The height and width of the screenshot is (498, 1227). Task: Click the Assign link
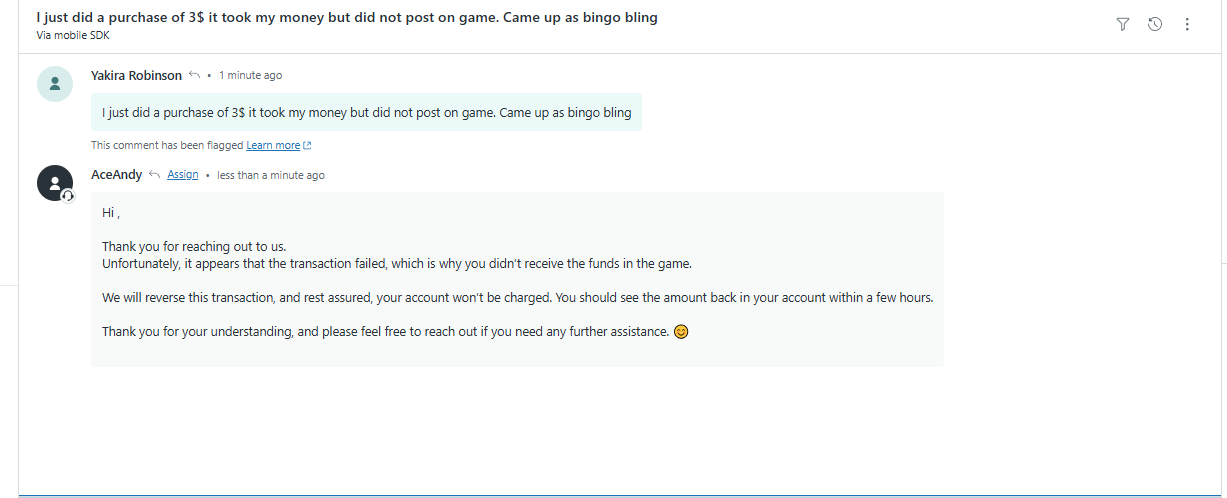(182, 175)
